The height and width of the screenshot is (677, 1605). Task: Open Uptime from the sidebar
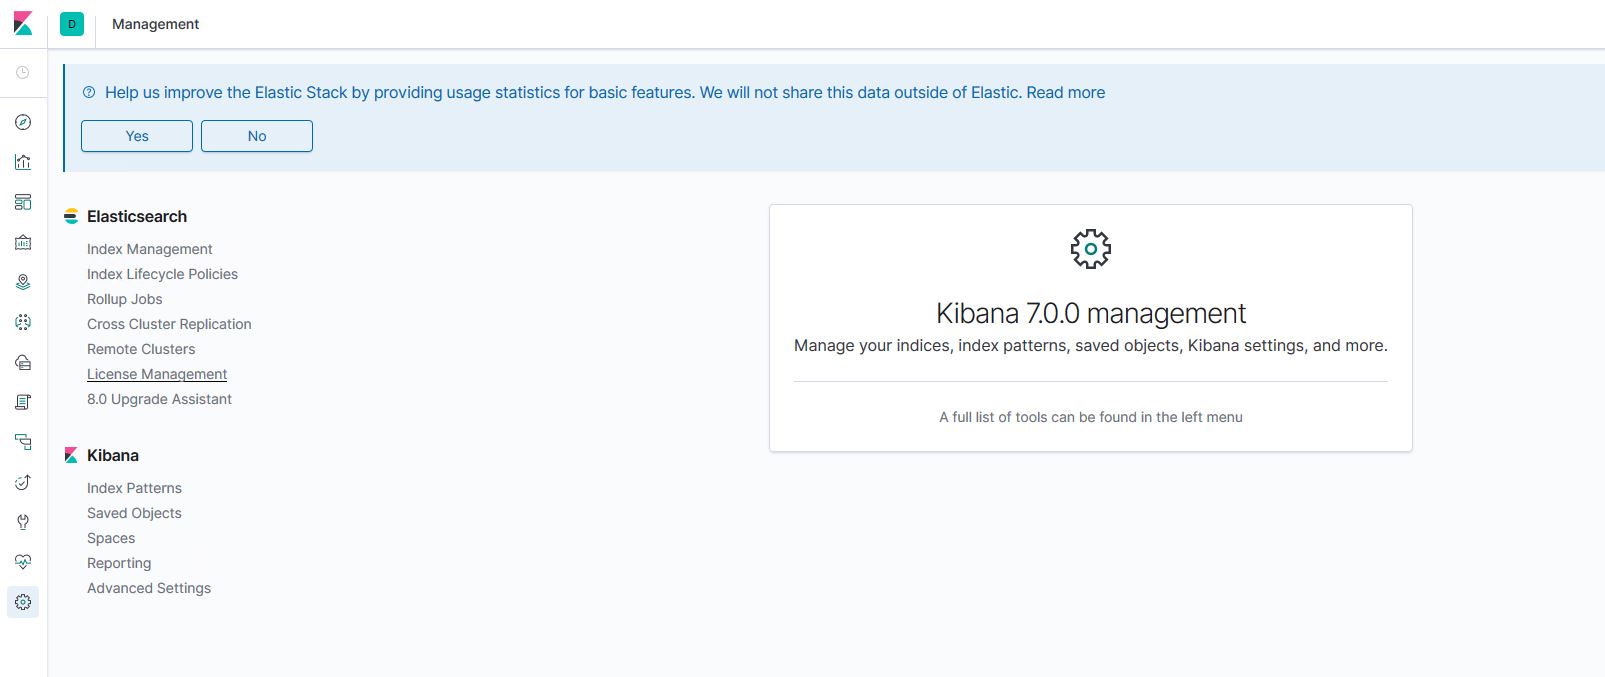click(x=23, y=482)
